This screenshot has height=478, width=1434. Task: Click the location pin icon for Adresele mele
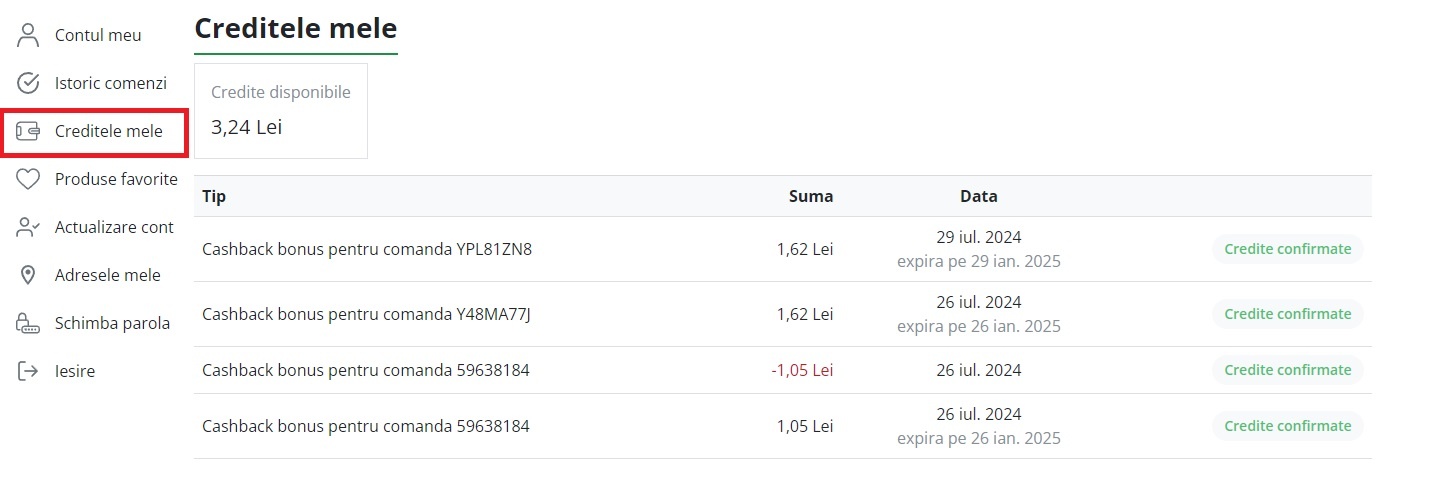click(x=28, y=275)
